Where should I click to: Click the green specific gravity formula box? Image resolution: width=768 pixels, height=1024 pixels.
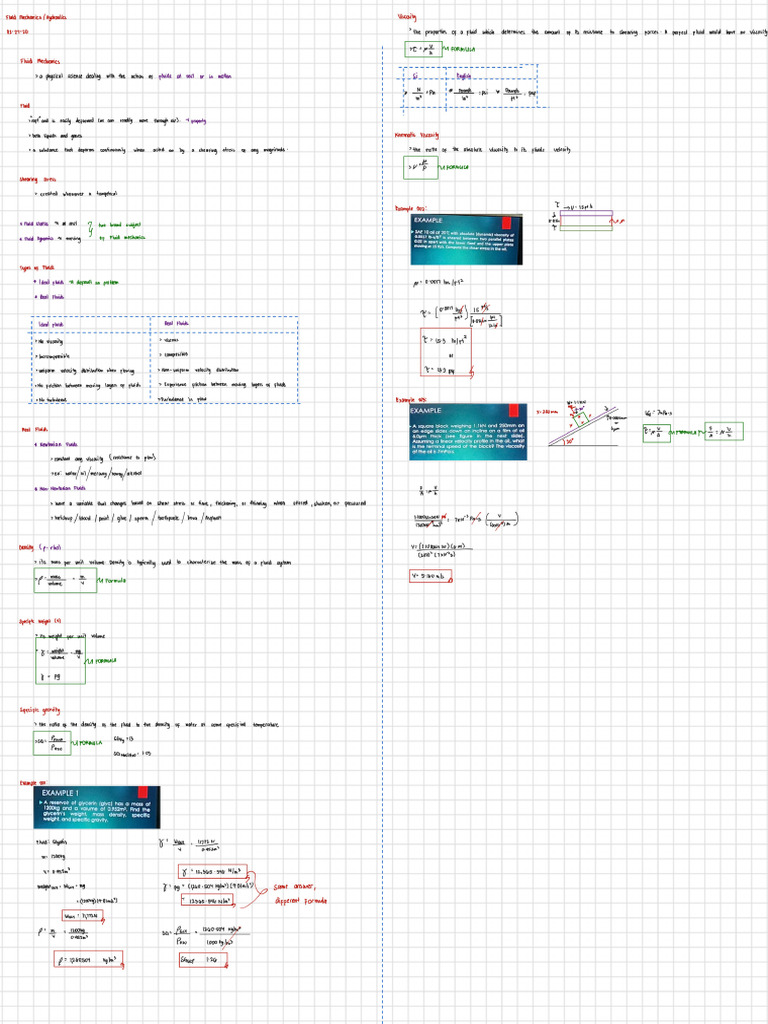[52, 743]
